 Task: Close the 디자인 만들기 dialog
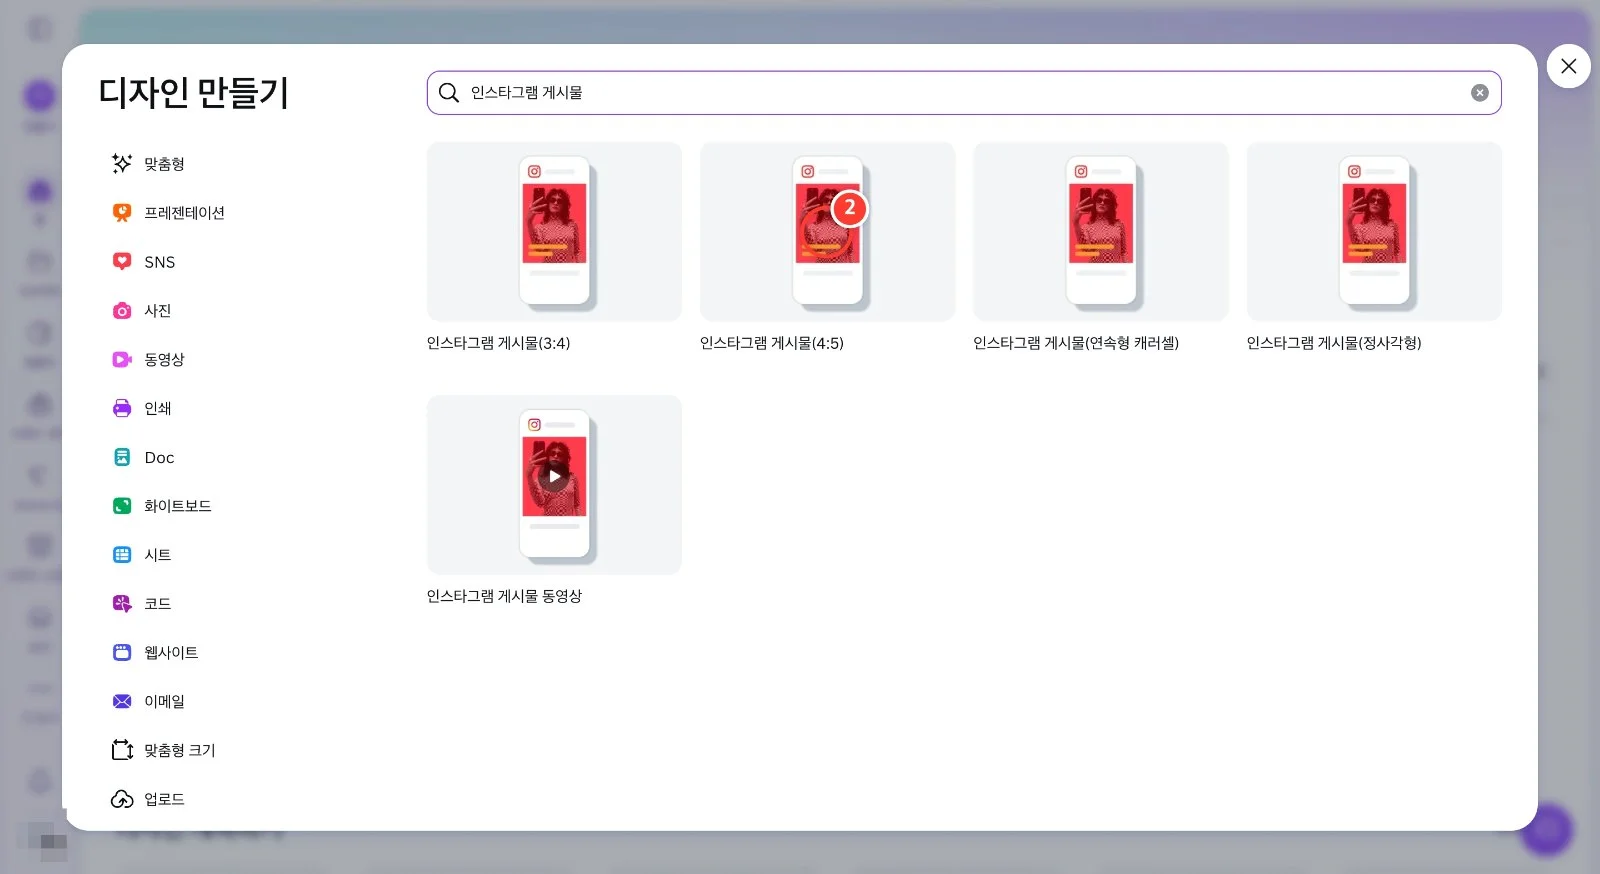coord(1568,66)
